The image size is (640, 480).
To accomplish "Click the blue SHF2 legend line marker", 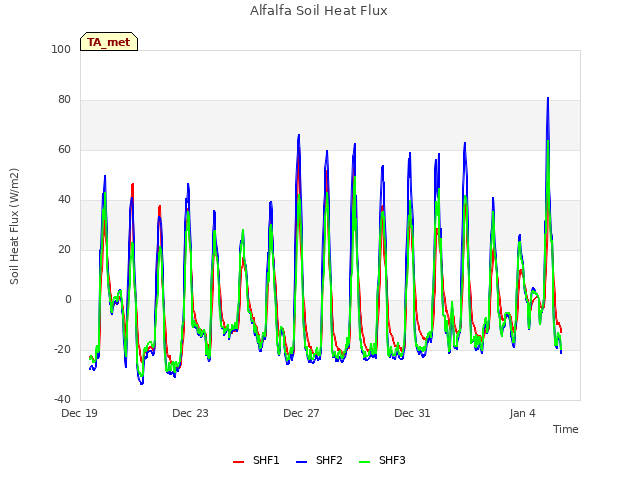I will pyautogui.click(x=301, y=462).
